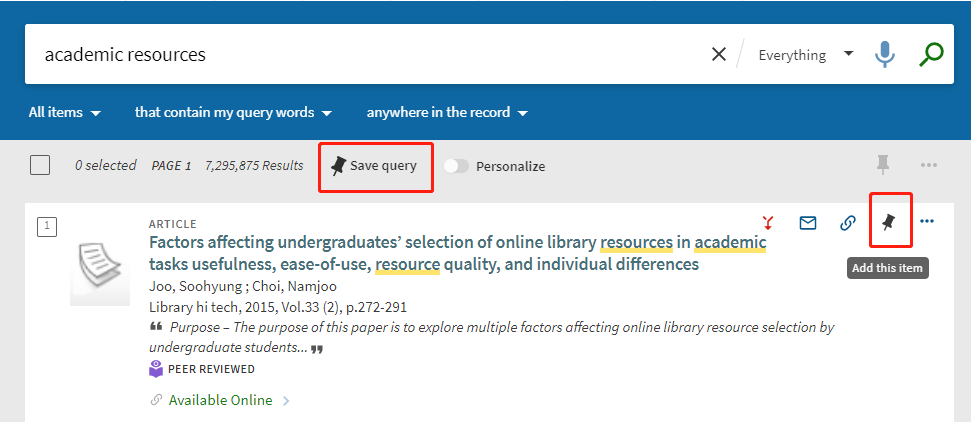Screen dimensions: 971x422
Task: Open the 'that contain my query words' dropdown
Action: (233, 113)
